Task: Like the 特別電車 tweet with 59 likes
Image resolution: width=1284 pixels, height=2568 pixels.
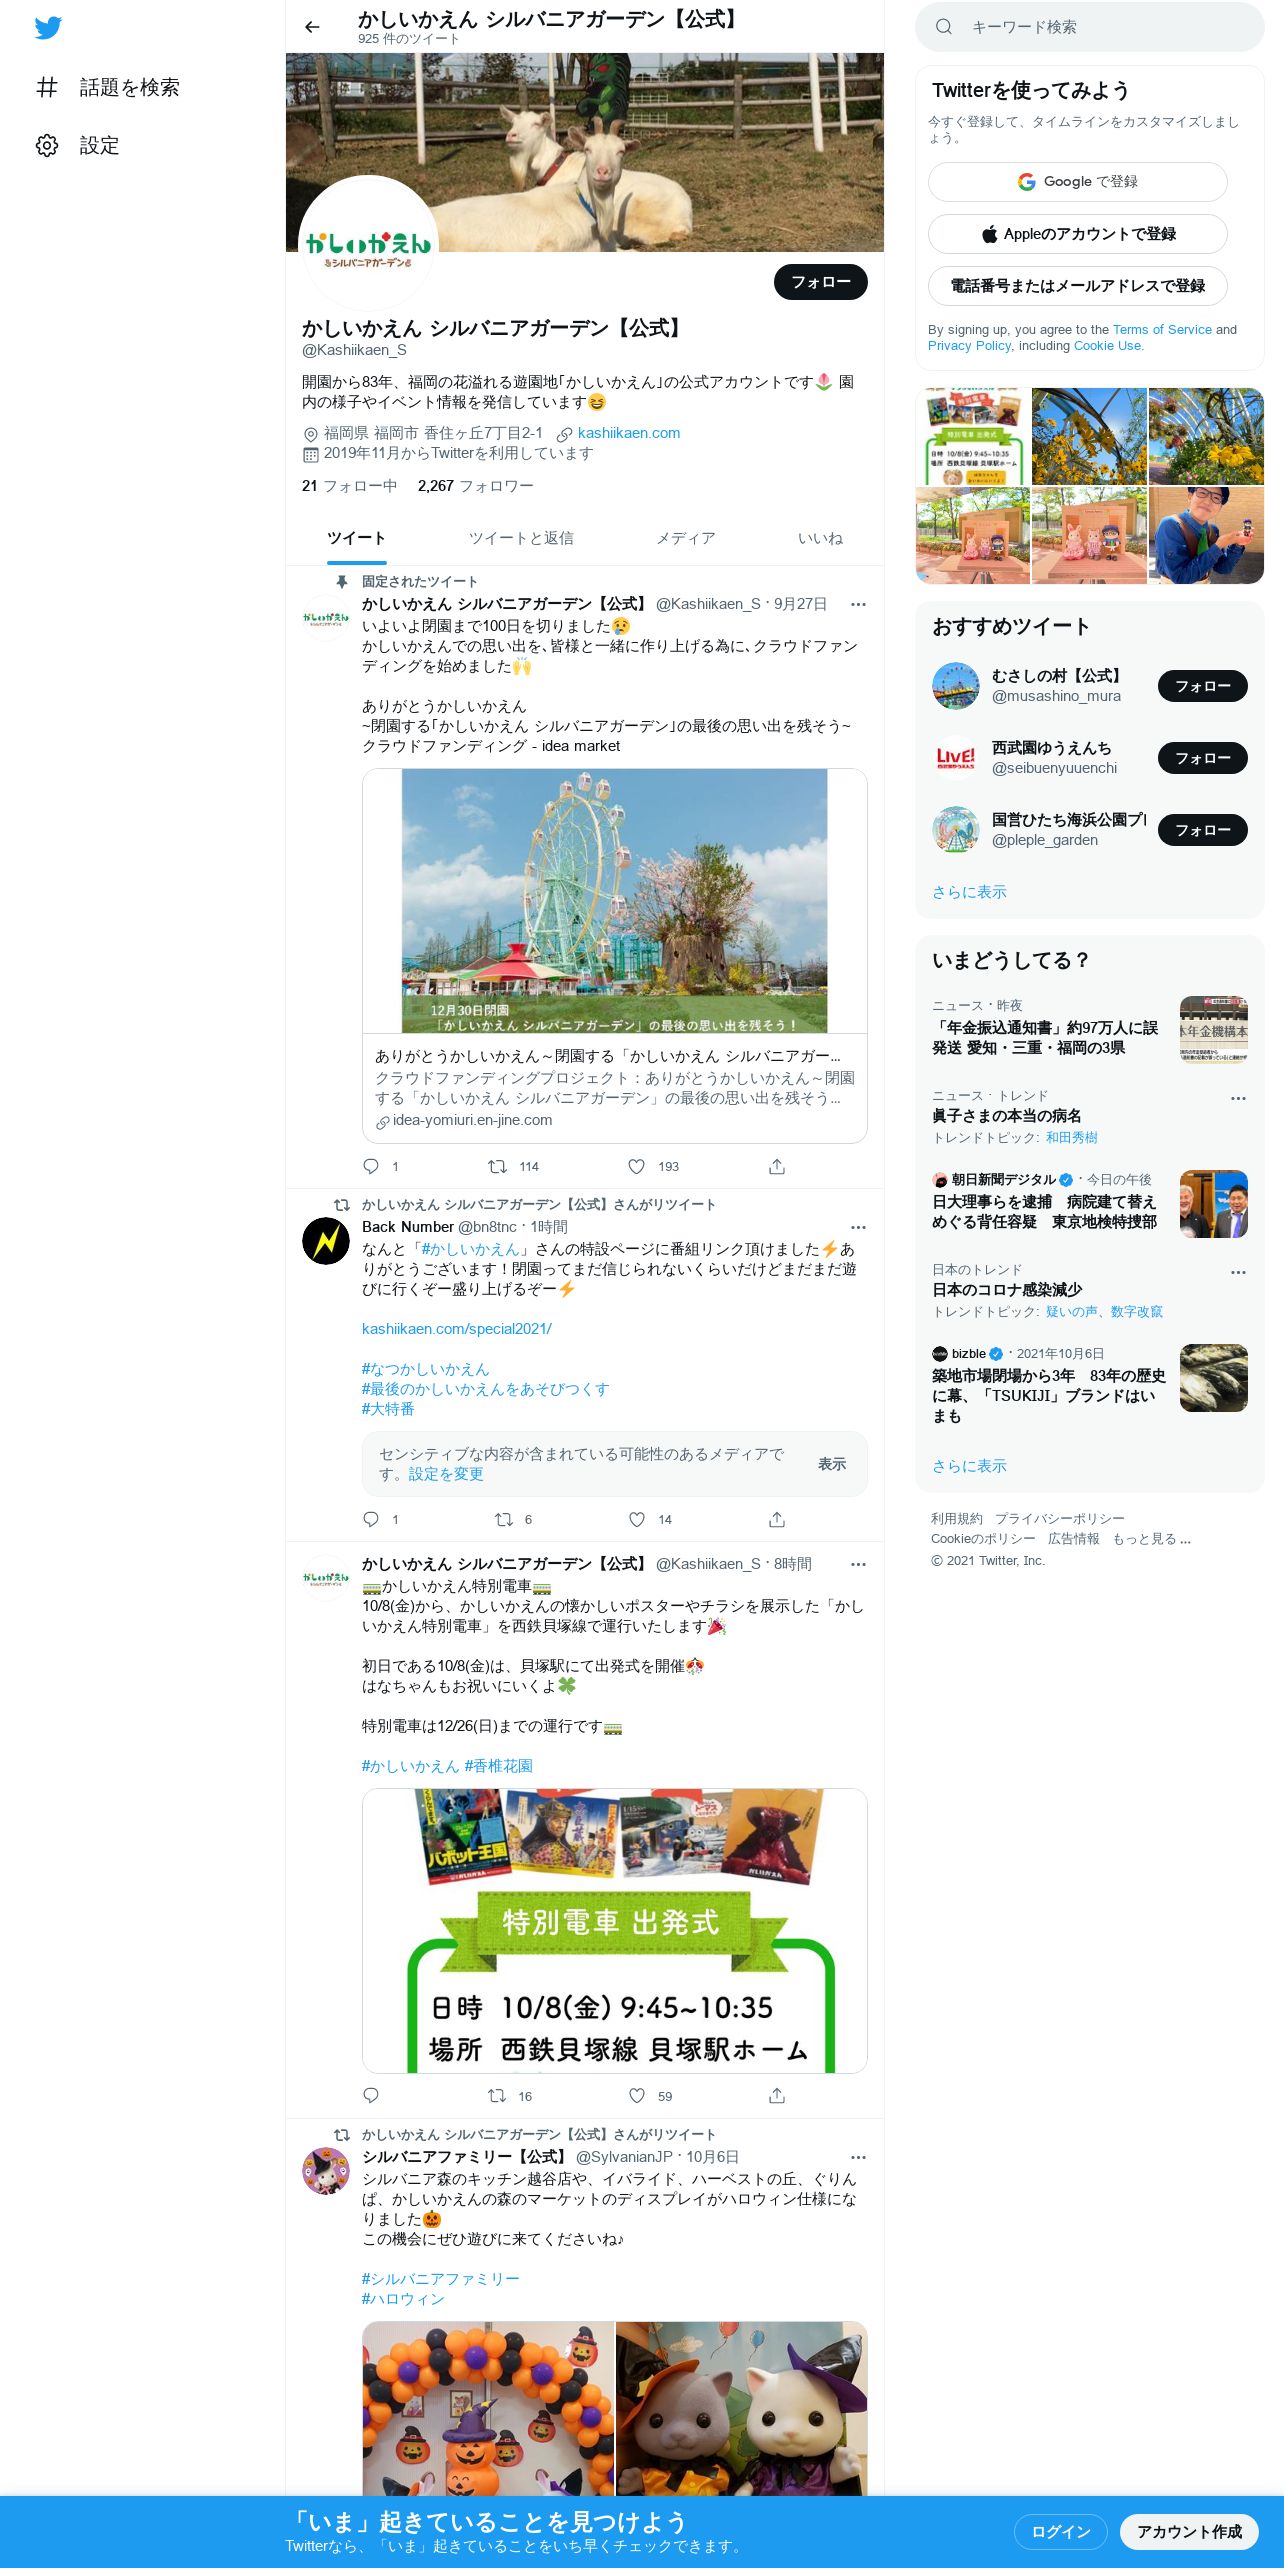Action: [637, 2095]
